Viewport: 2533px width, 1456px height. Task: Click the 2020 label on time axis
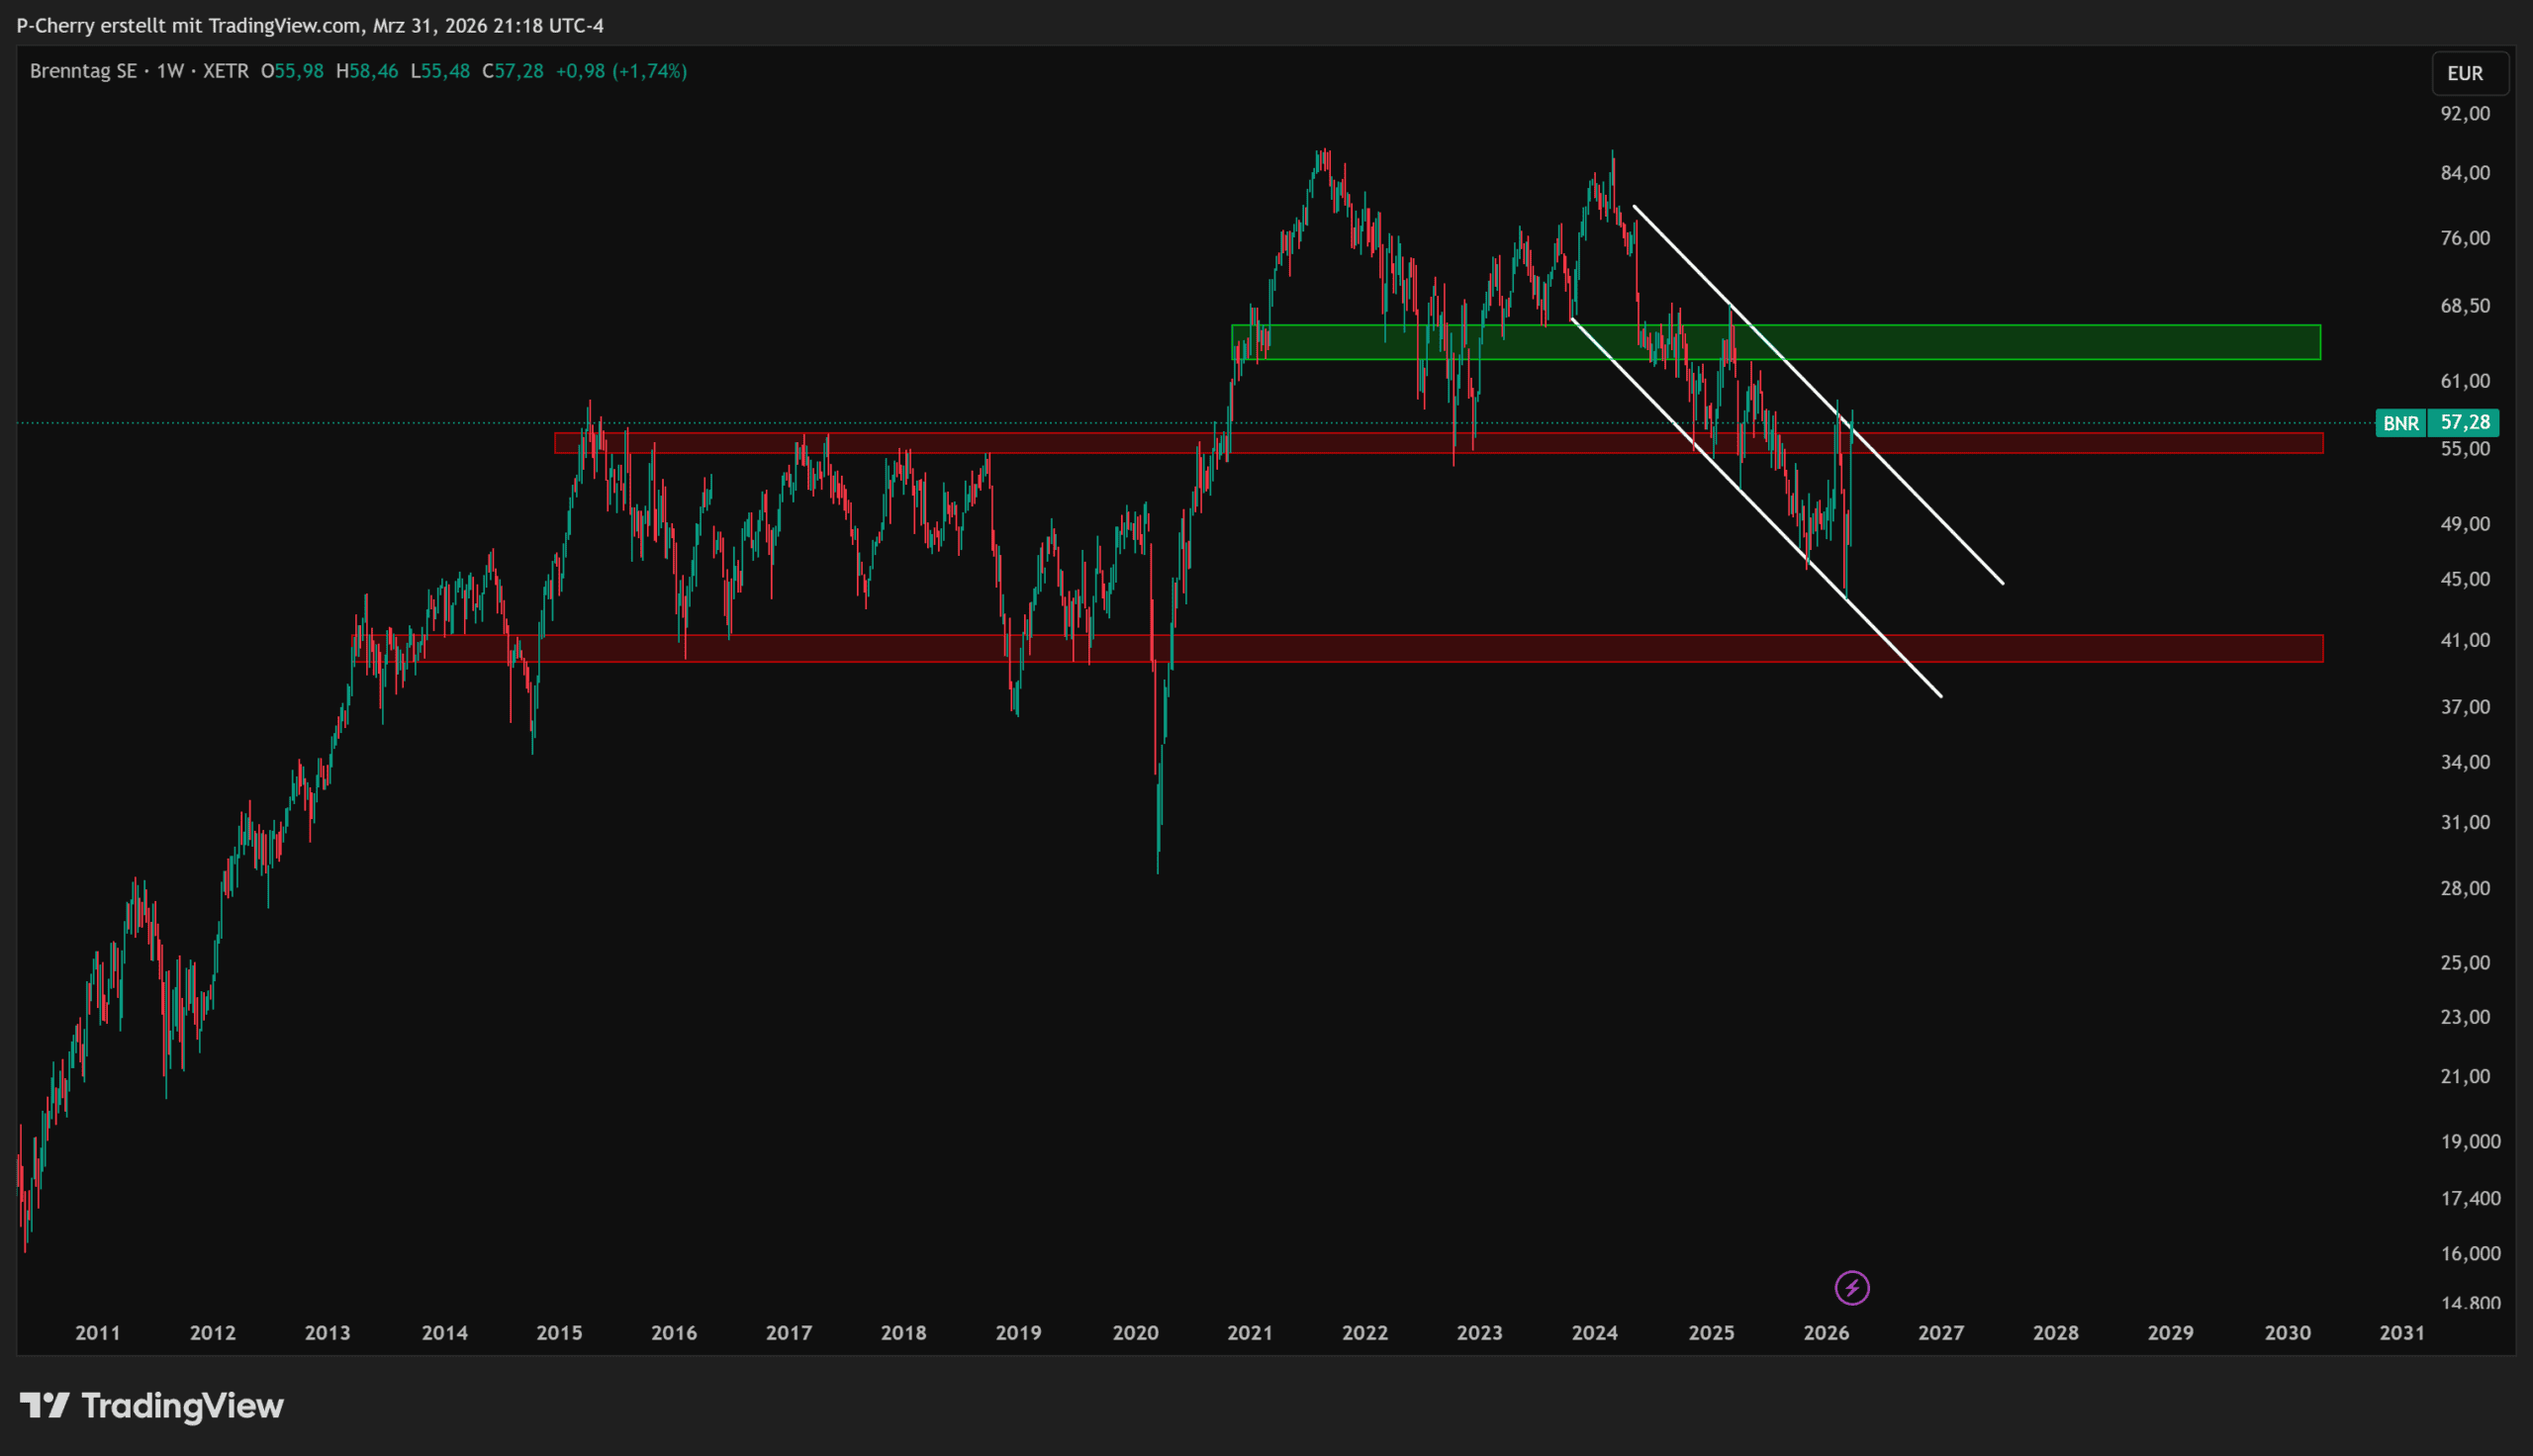pyautogui.click(x=1135, y=1333)
